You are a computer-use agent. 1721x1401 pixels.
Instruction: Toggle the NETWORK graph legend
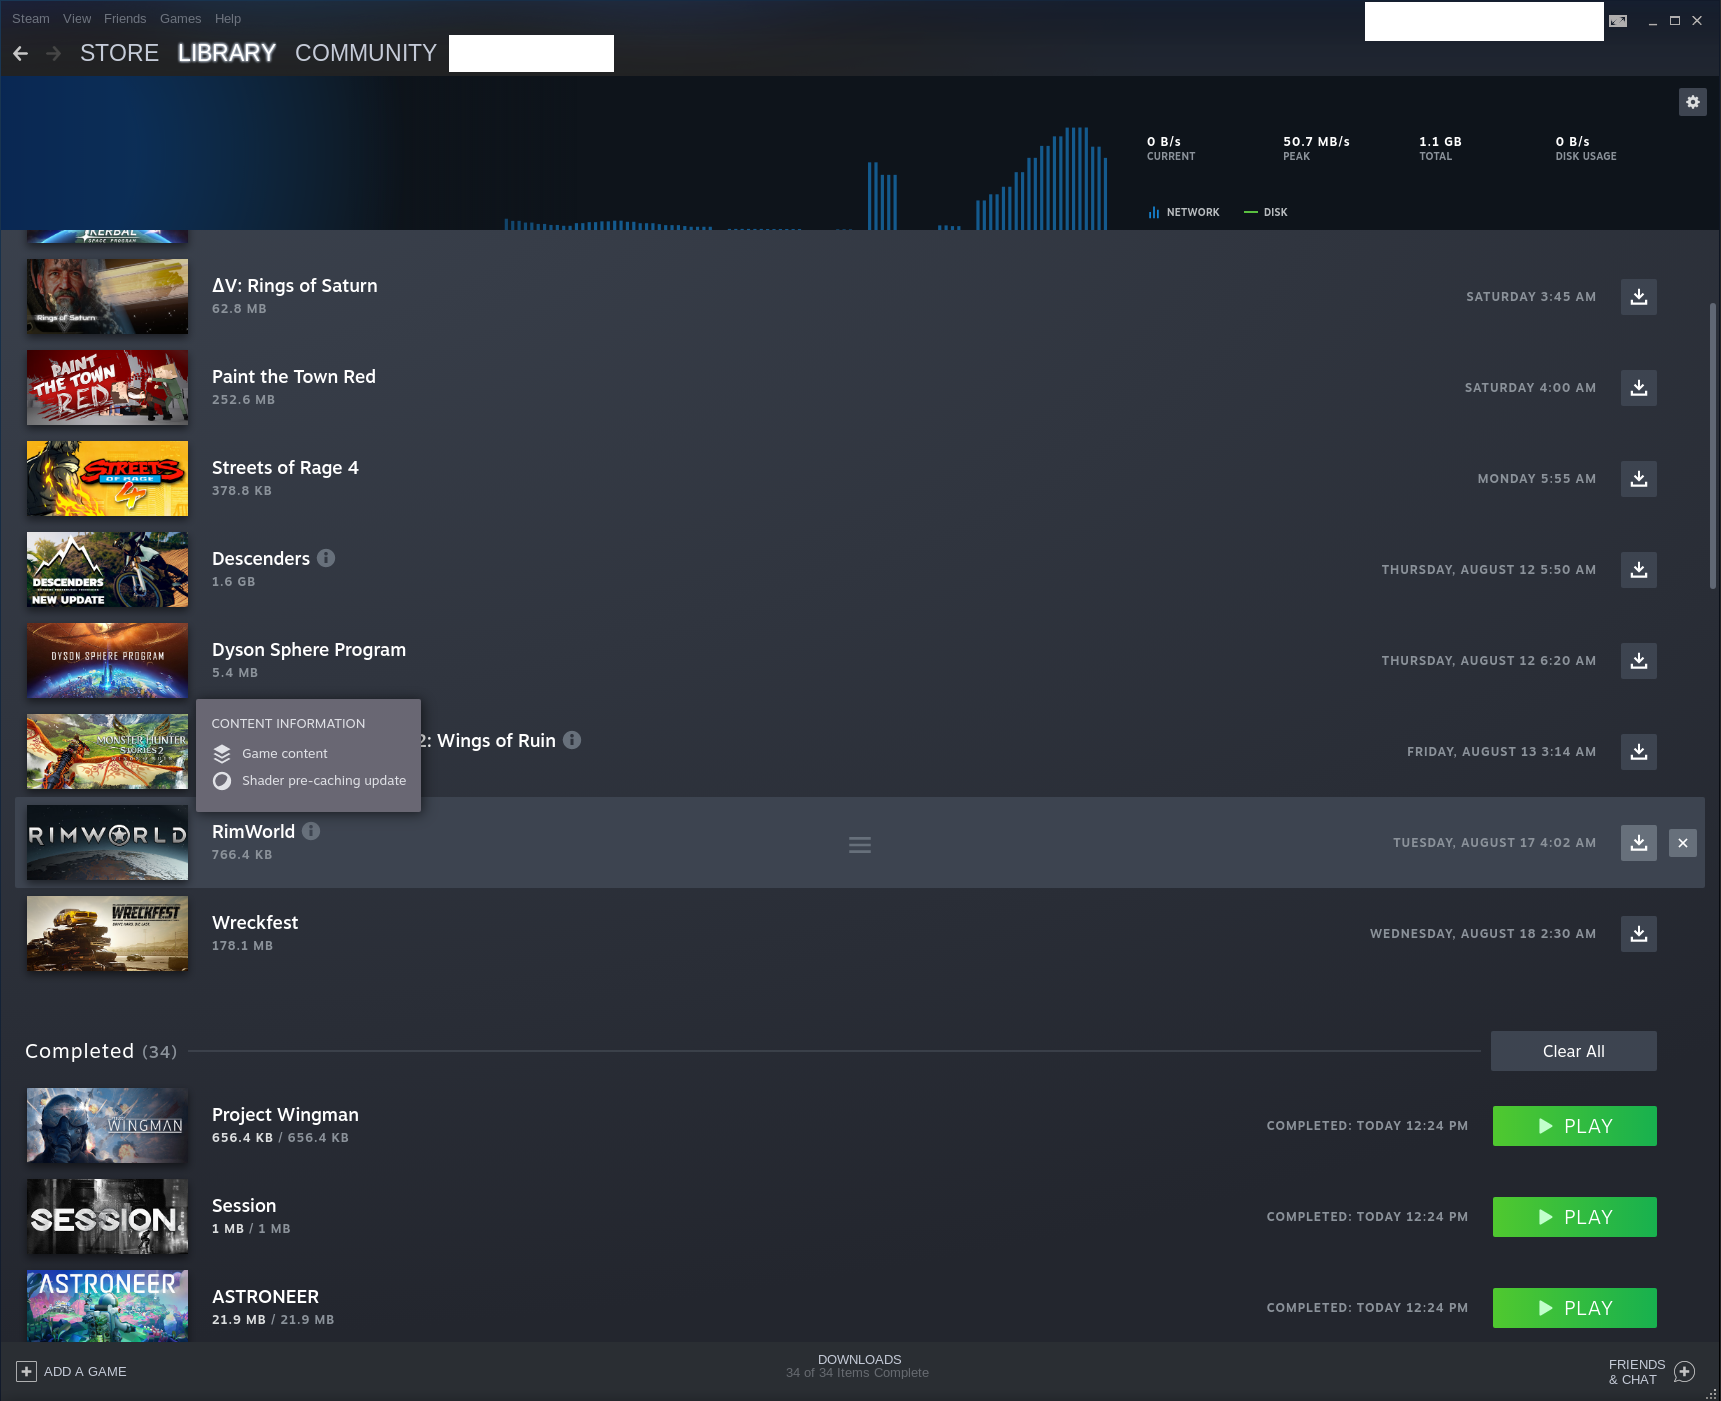coord(1184,212)
